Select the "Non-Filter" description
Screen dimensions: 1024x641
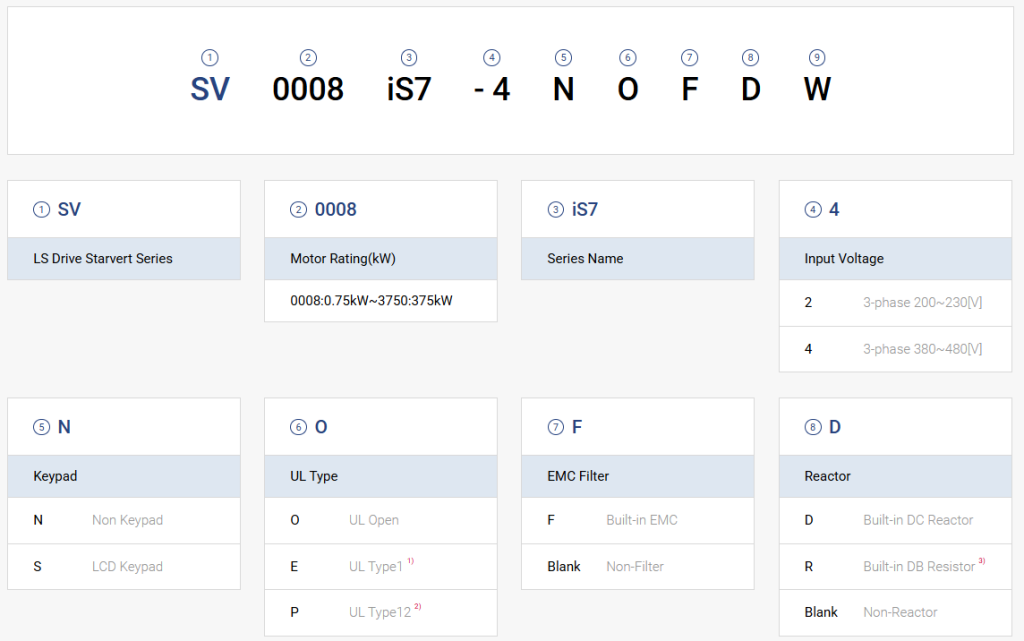[635, 567]
